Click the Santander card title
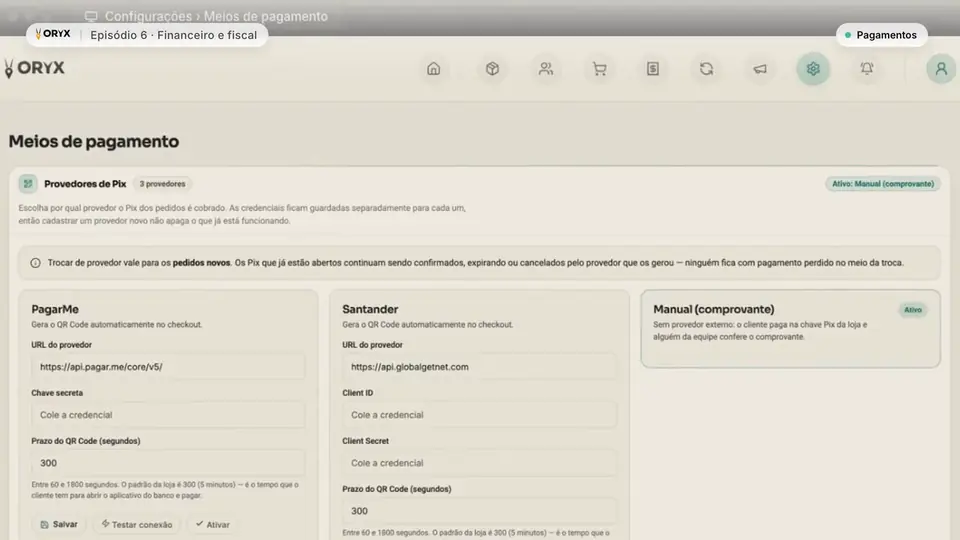The width and height of the screenshot is (960, 540). 370,309
